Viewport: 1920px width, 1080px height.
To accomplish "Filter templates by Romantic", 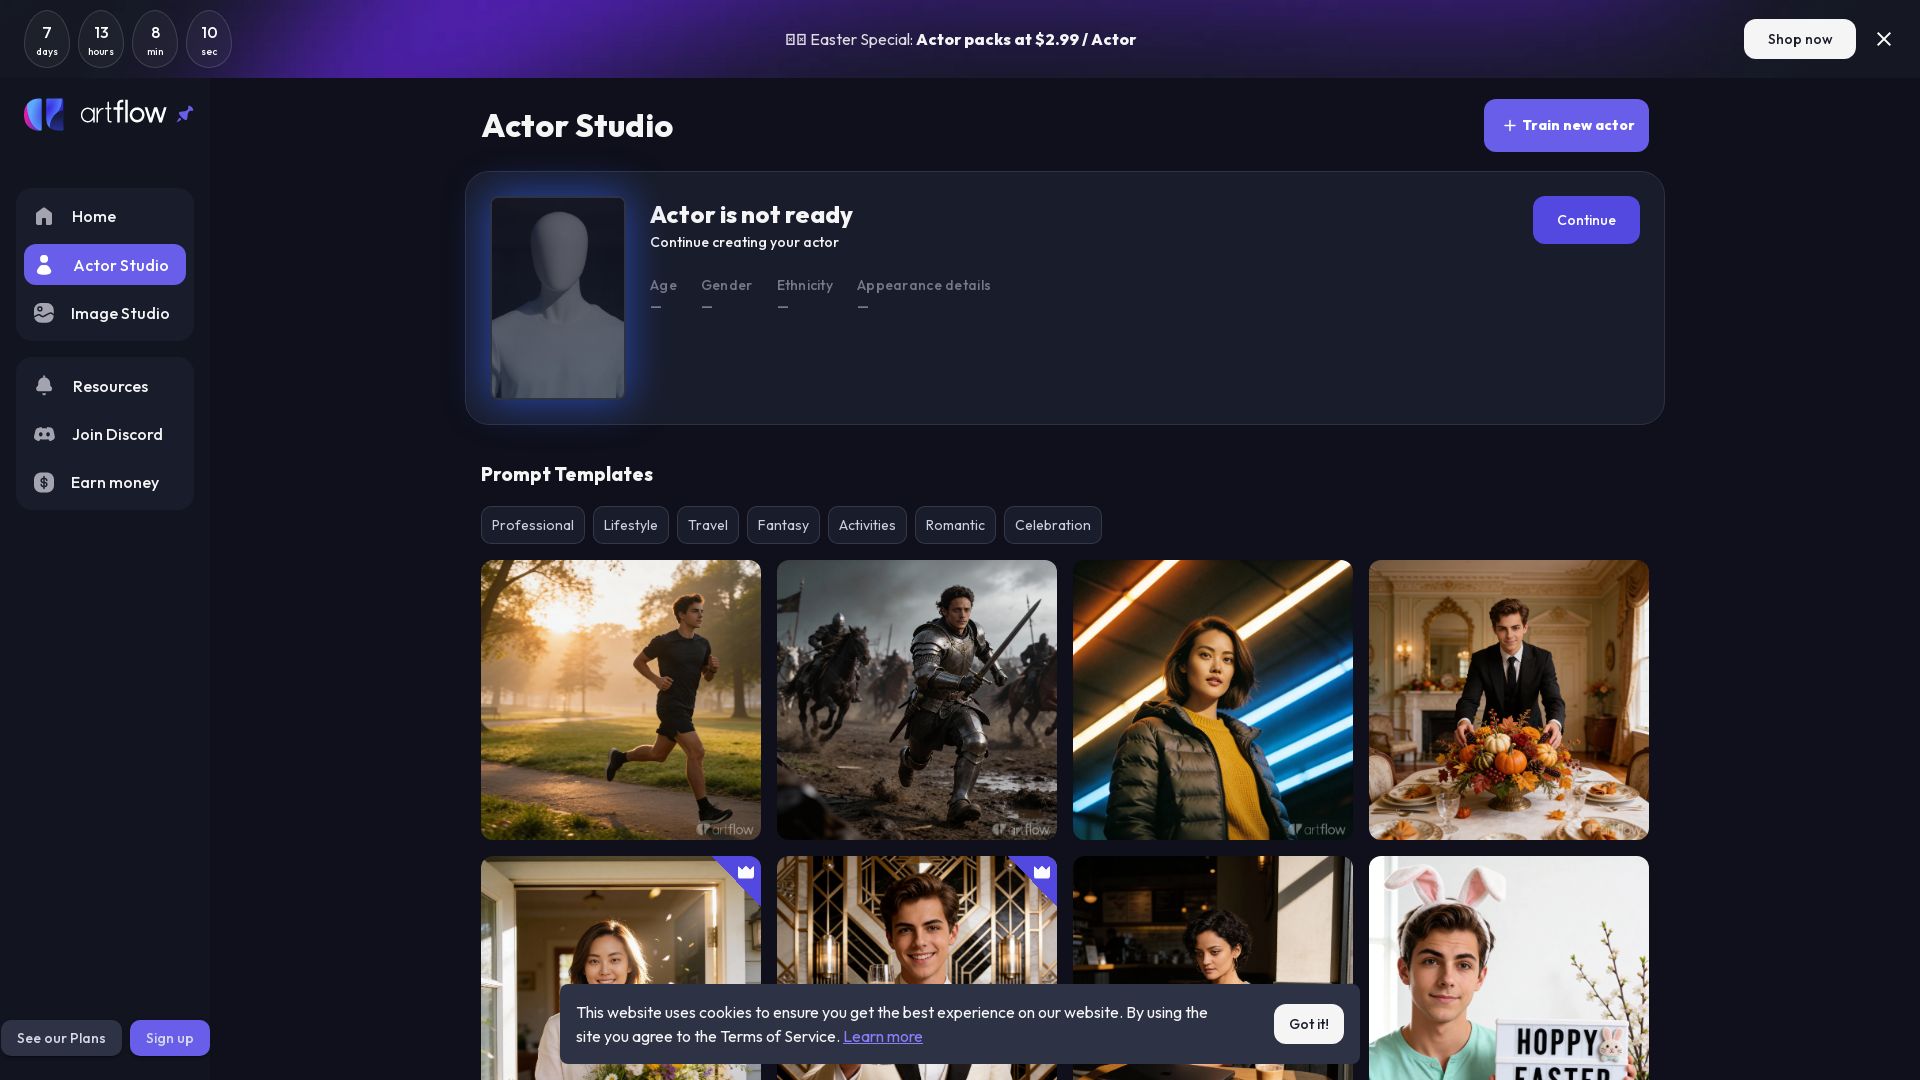I will [x=955, y=525].
